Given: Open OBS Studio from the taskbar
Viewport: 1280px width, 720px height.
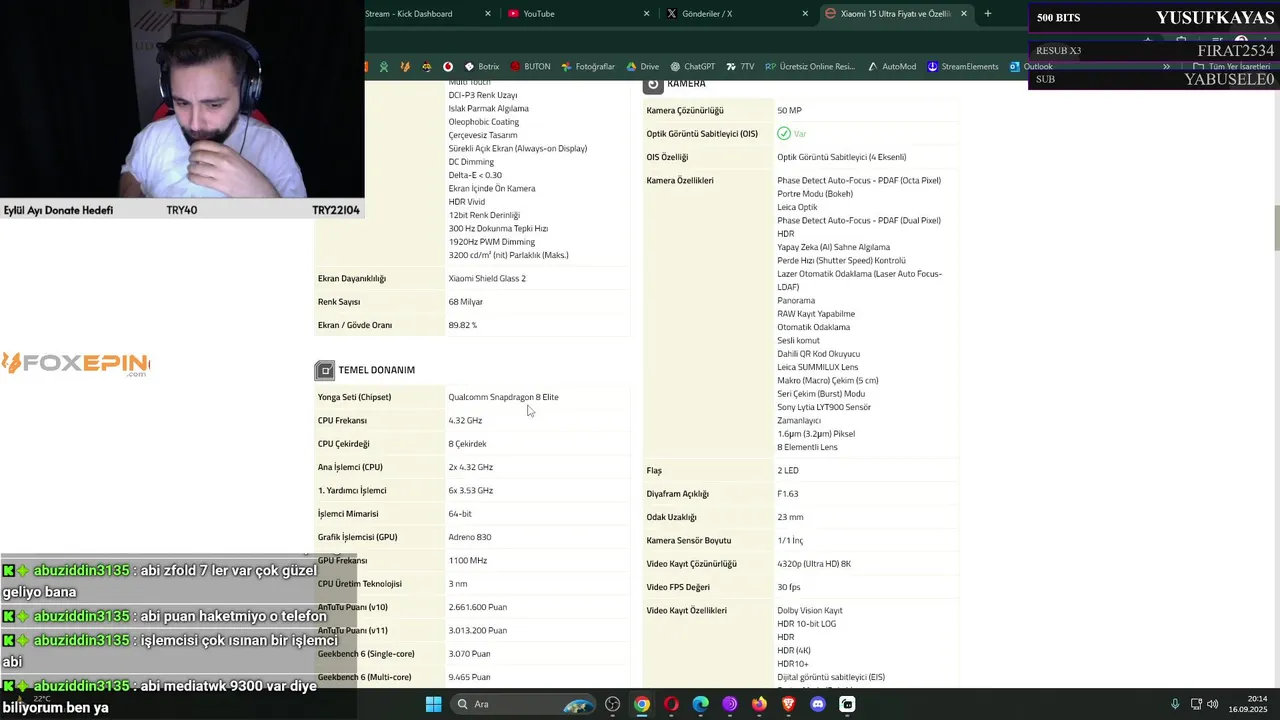Looking at the screenshot, I should (612, 704).
